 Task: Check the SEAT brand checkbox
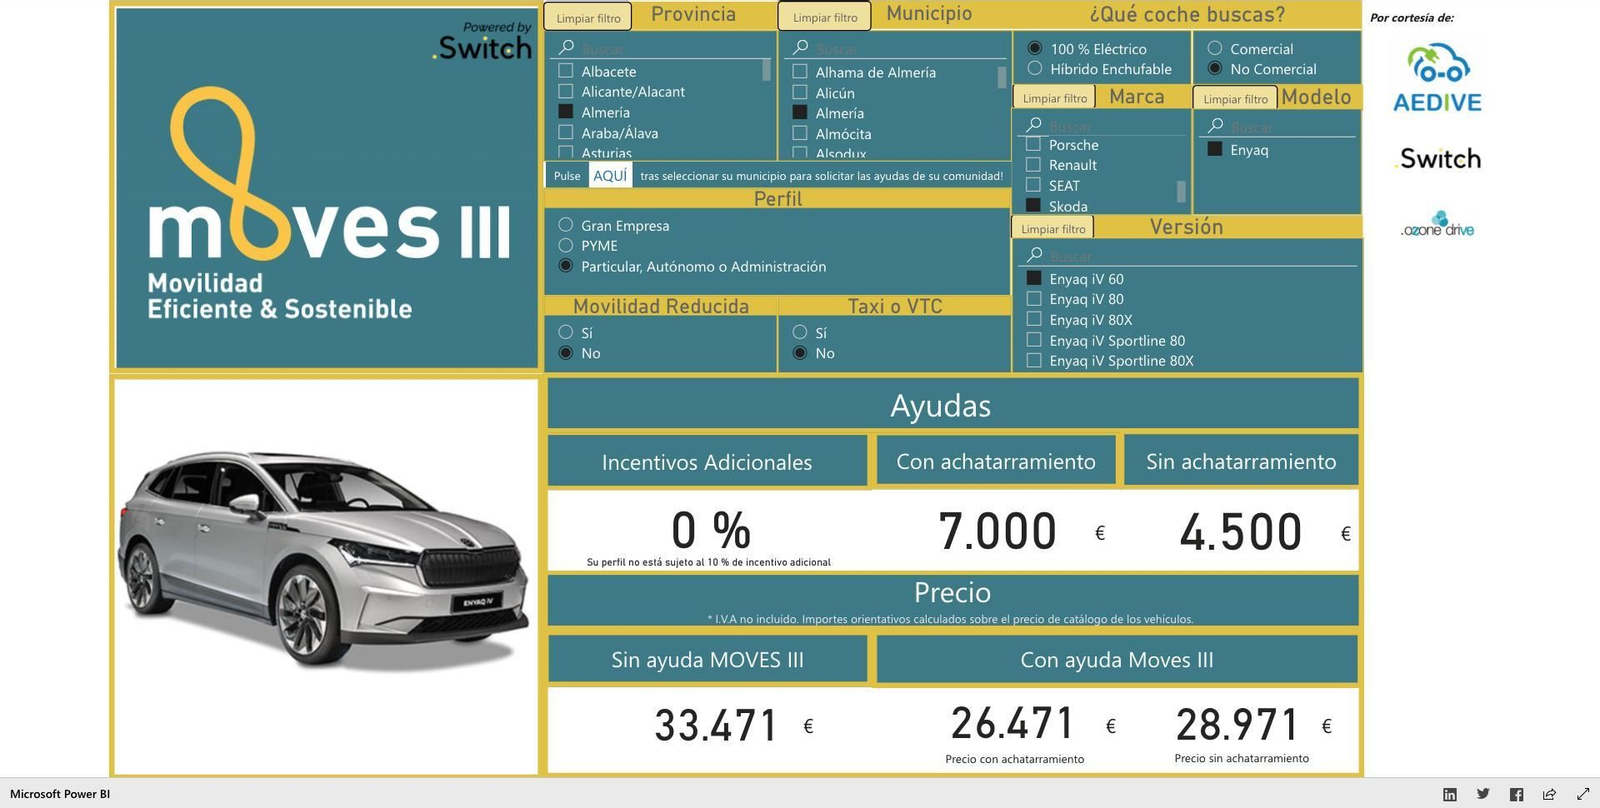[1034, 185]
